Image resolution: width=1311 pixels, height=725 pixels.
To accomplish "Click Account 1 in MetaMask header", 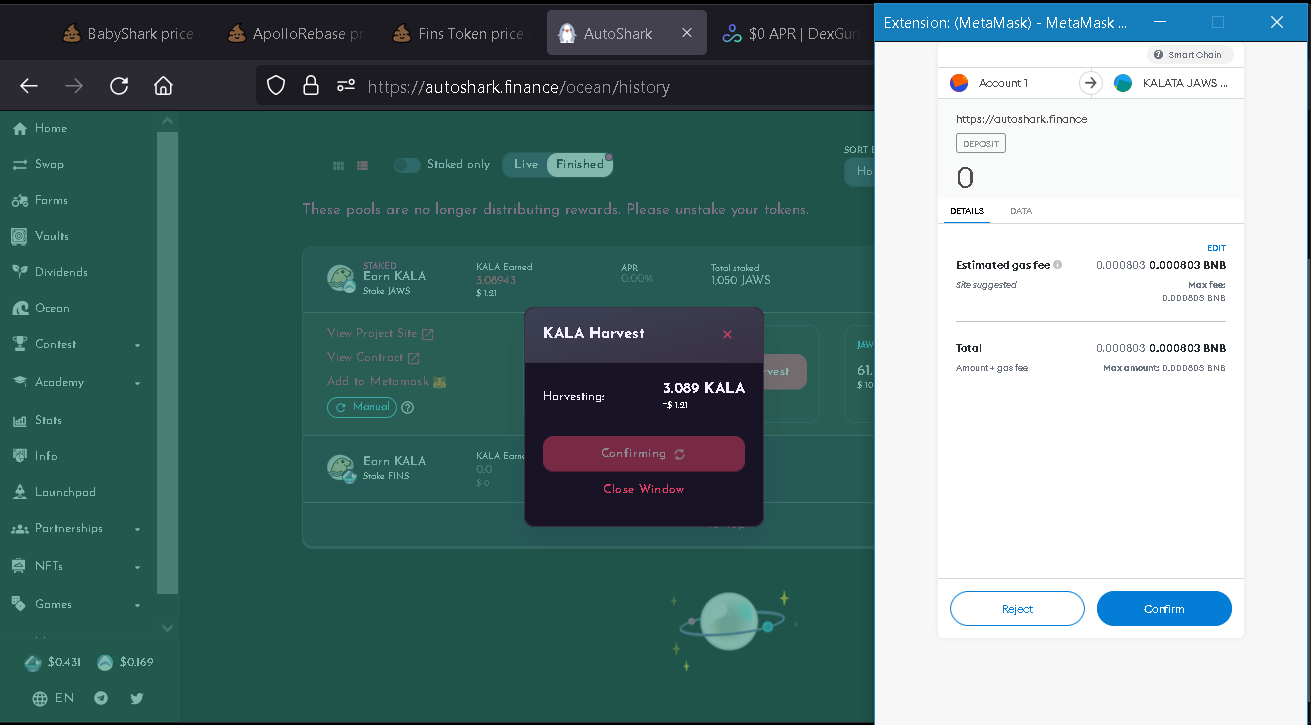I will click(x=989, y=83).
